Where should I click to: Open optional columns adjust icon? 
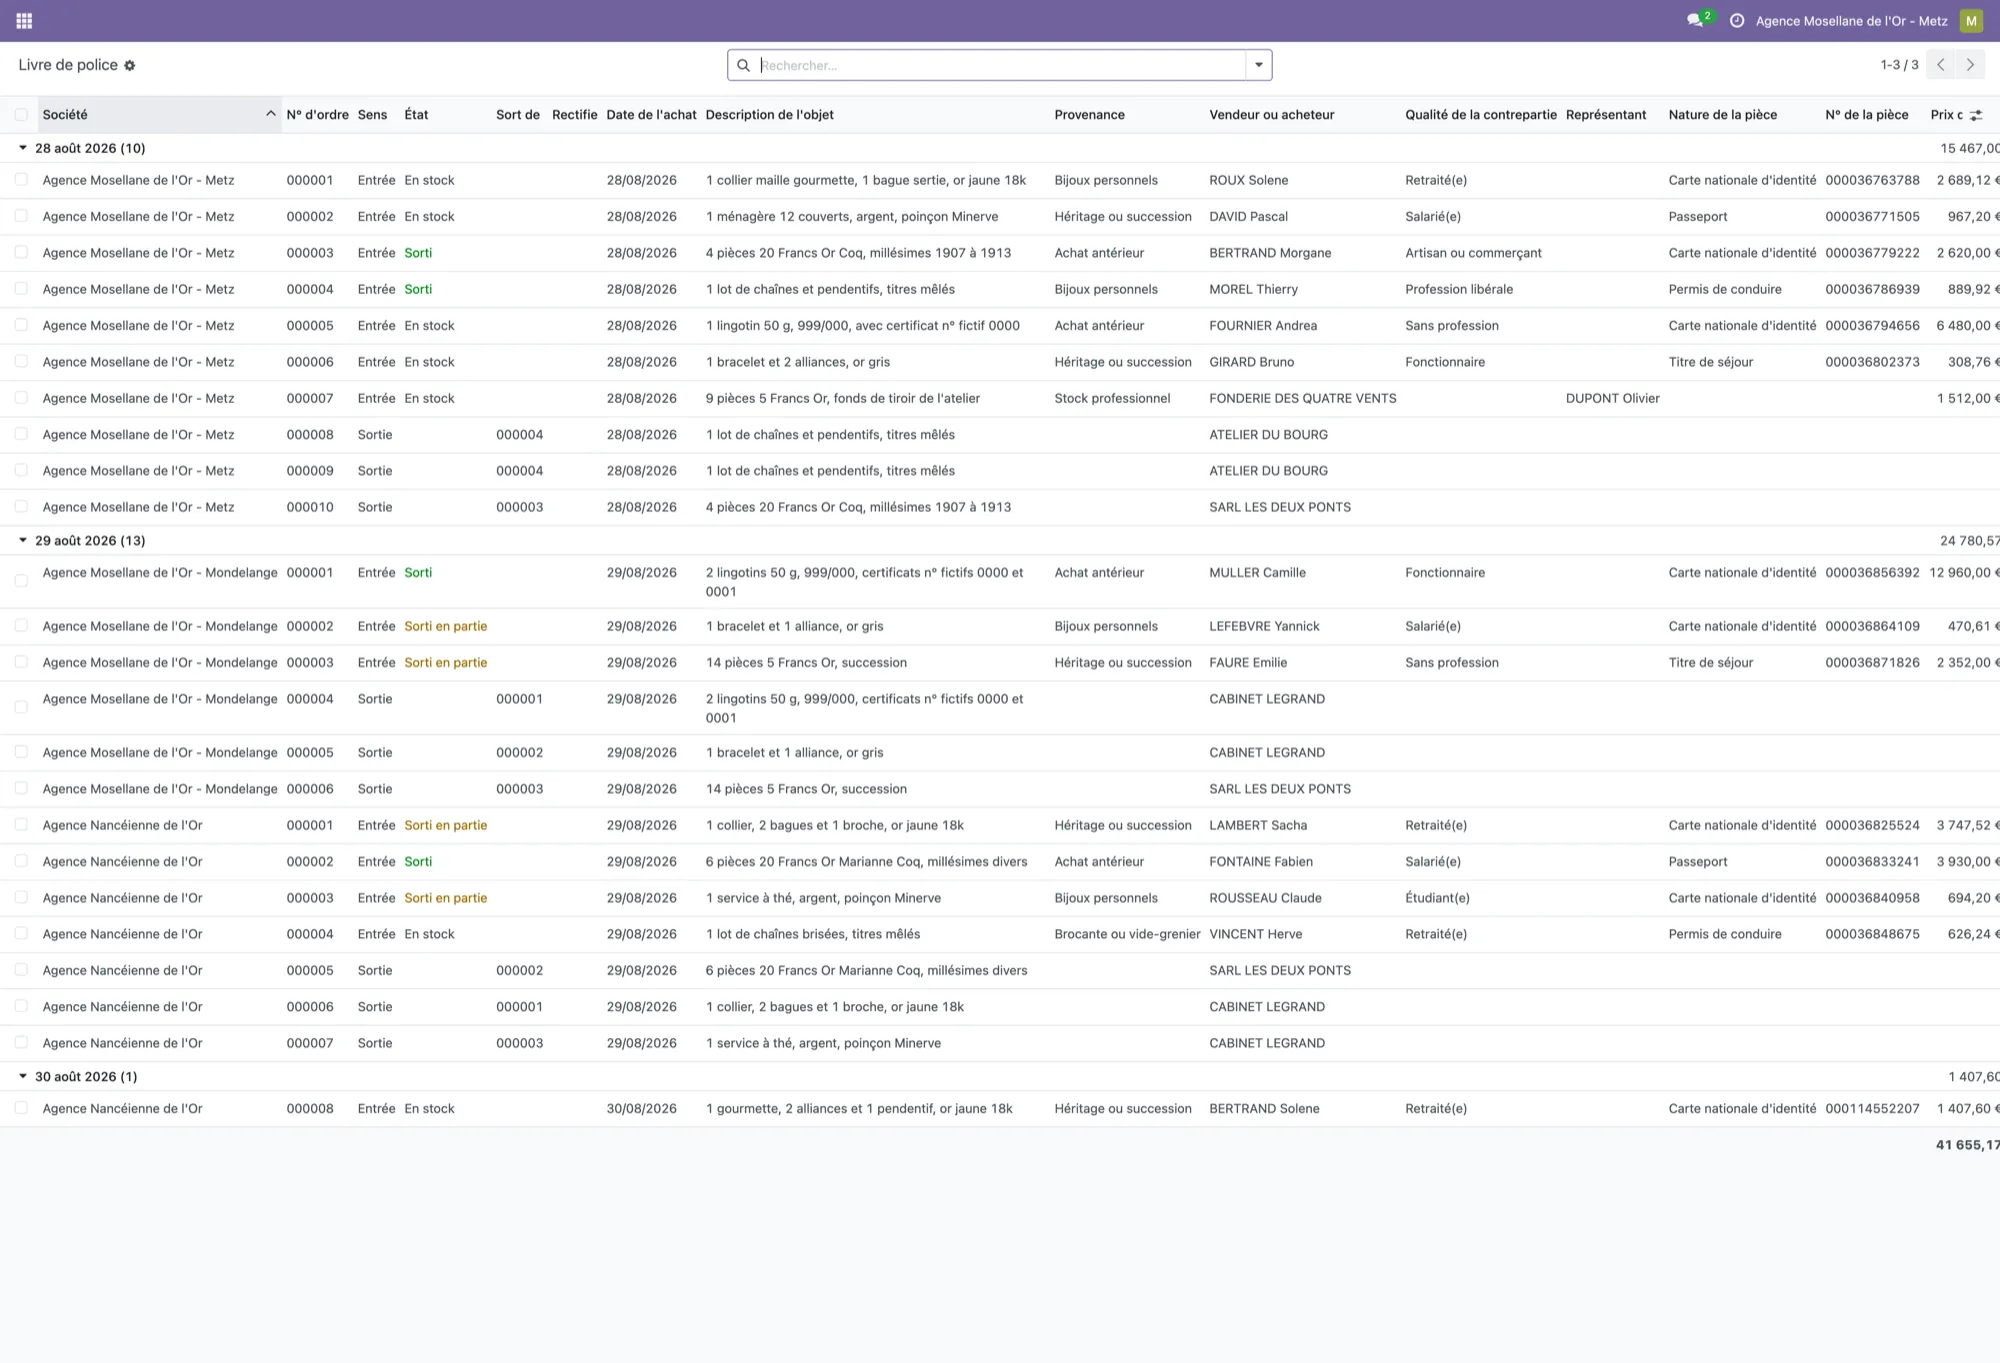(x=1976, y=115)
